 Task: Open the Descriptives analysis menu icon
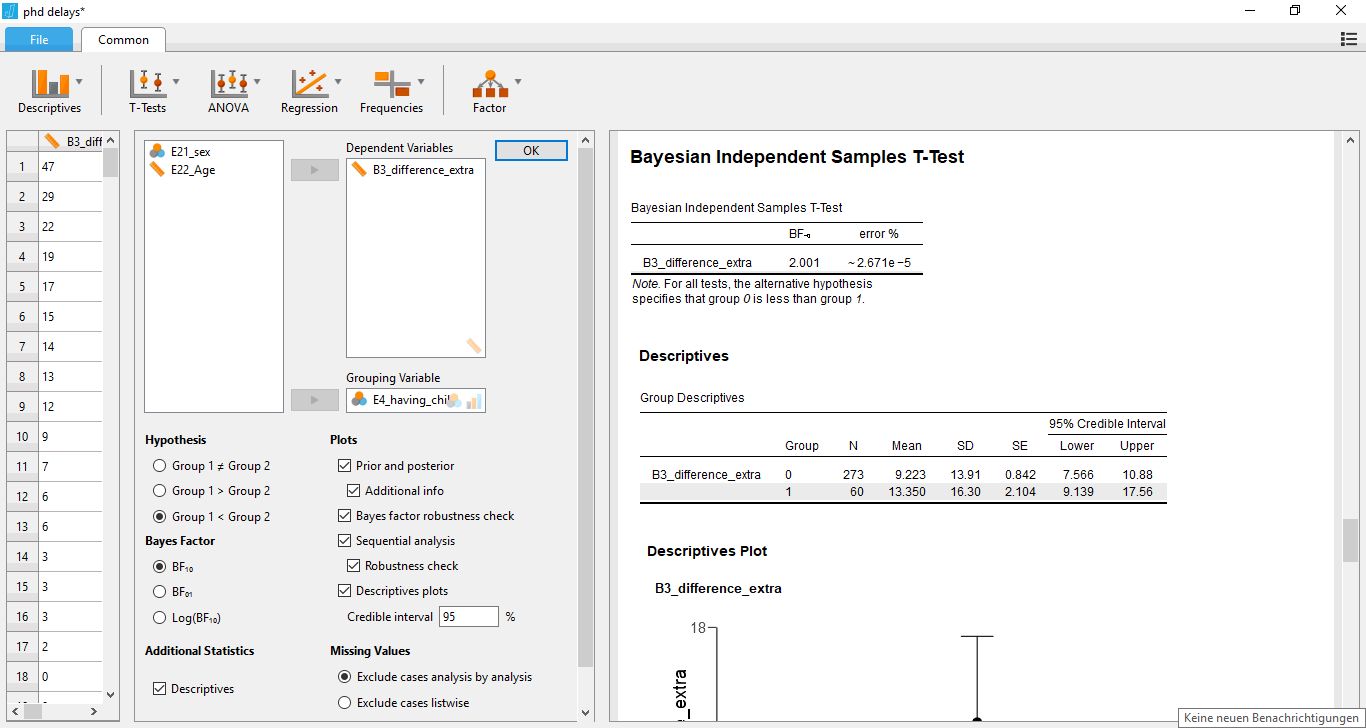[50, 83]
